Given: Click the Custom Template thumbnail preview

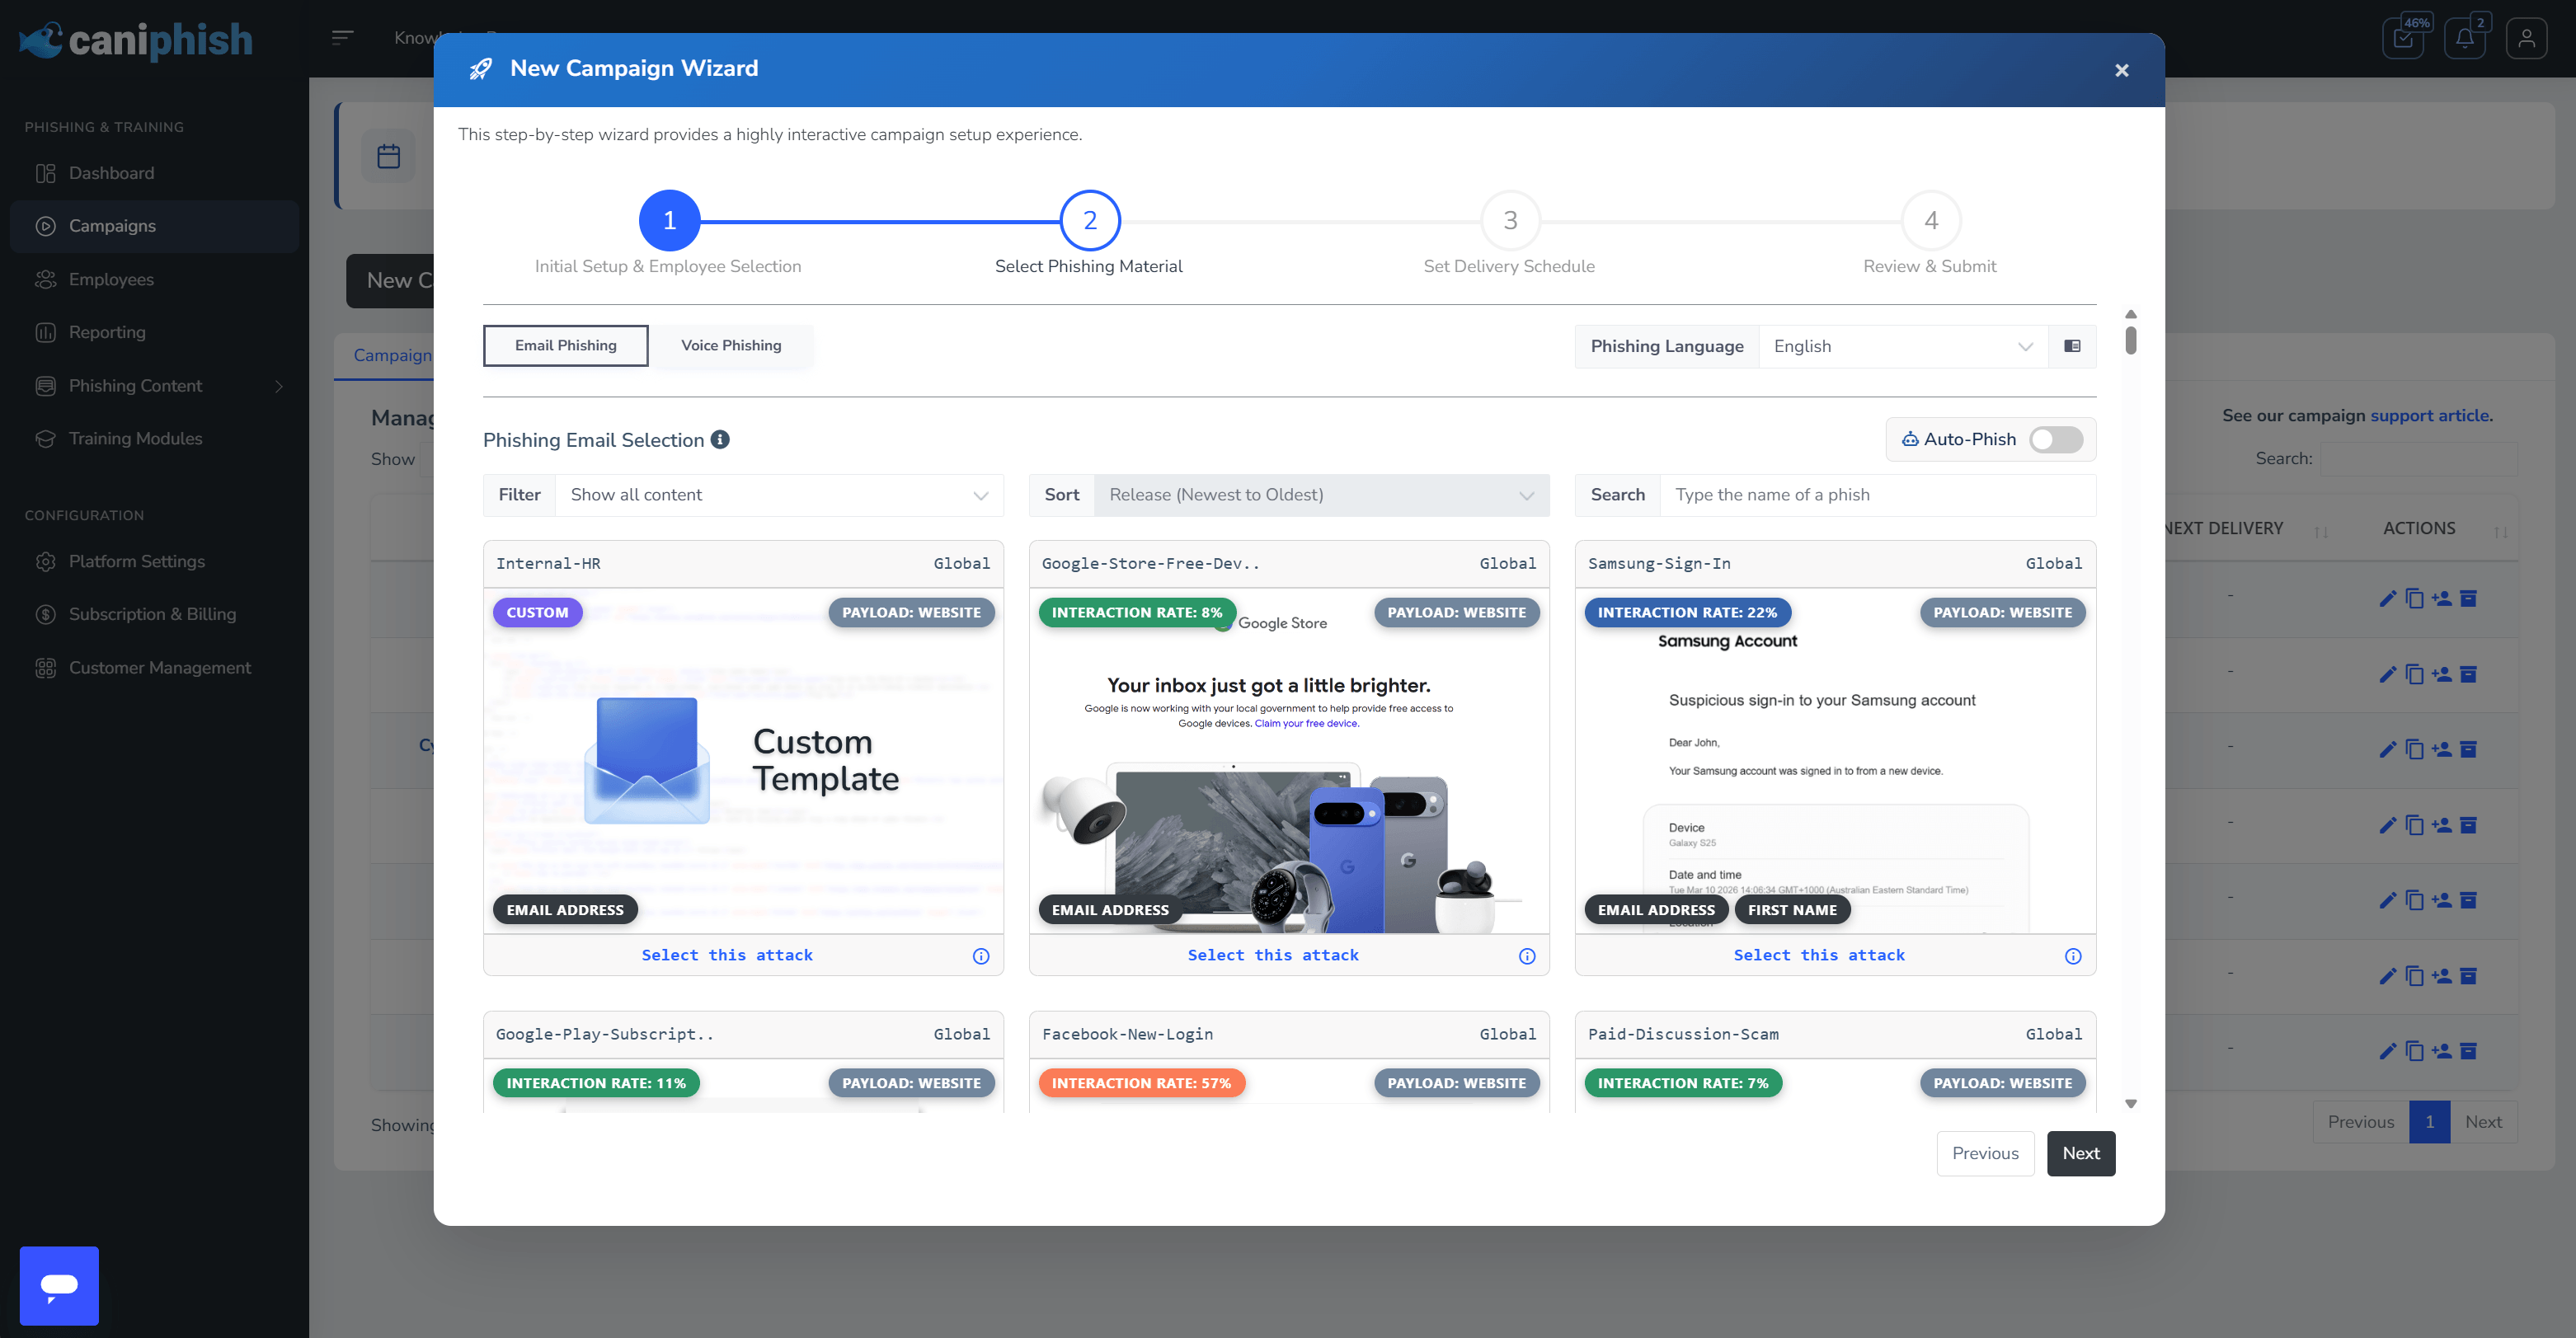Looking at the screenshot, I should 743,761.
